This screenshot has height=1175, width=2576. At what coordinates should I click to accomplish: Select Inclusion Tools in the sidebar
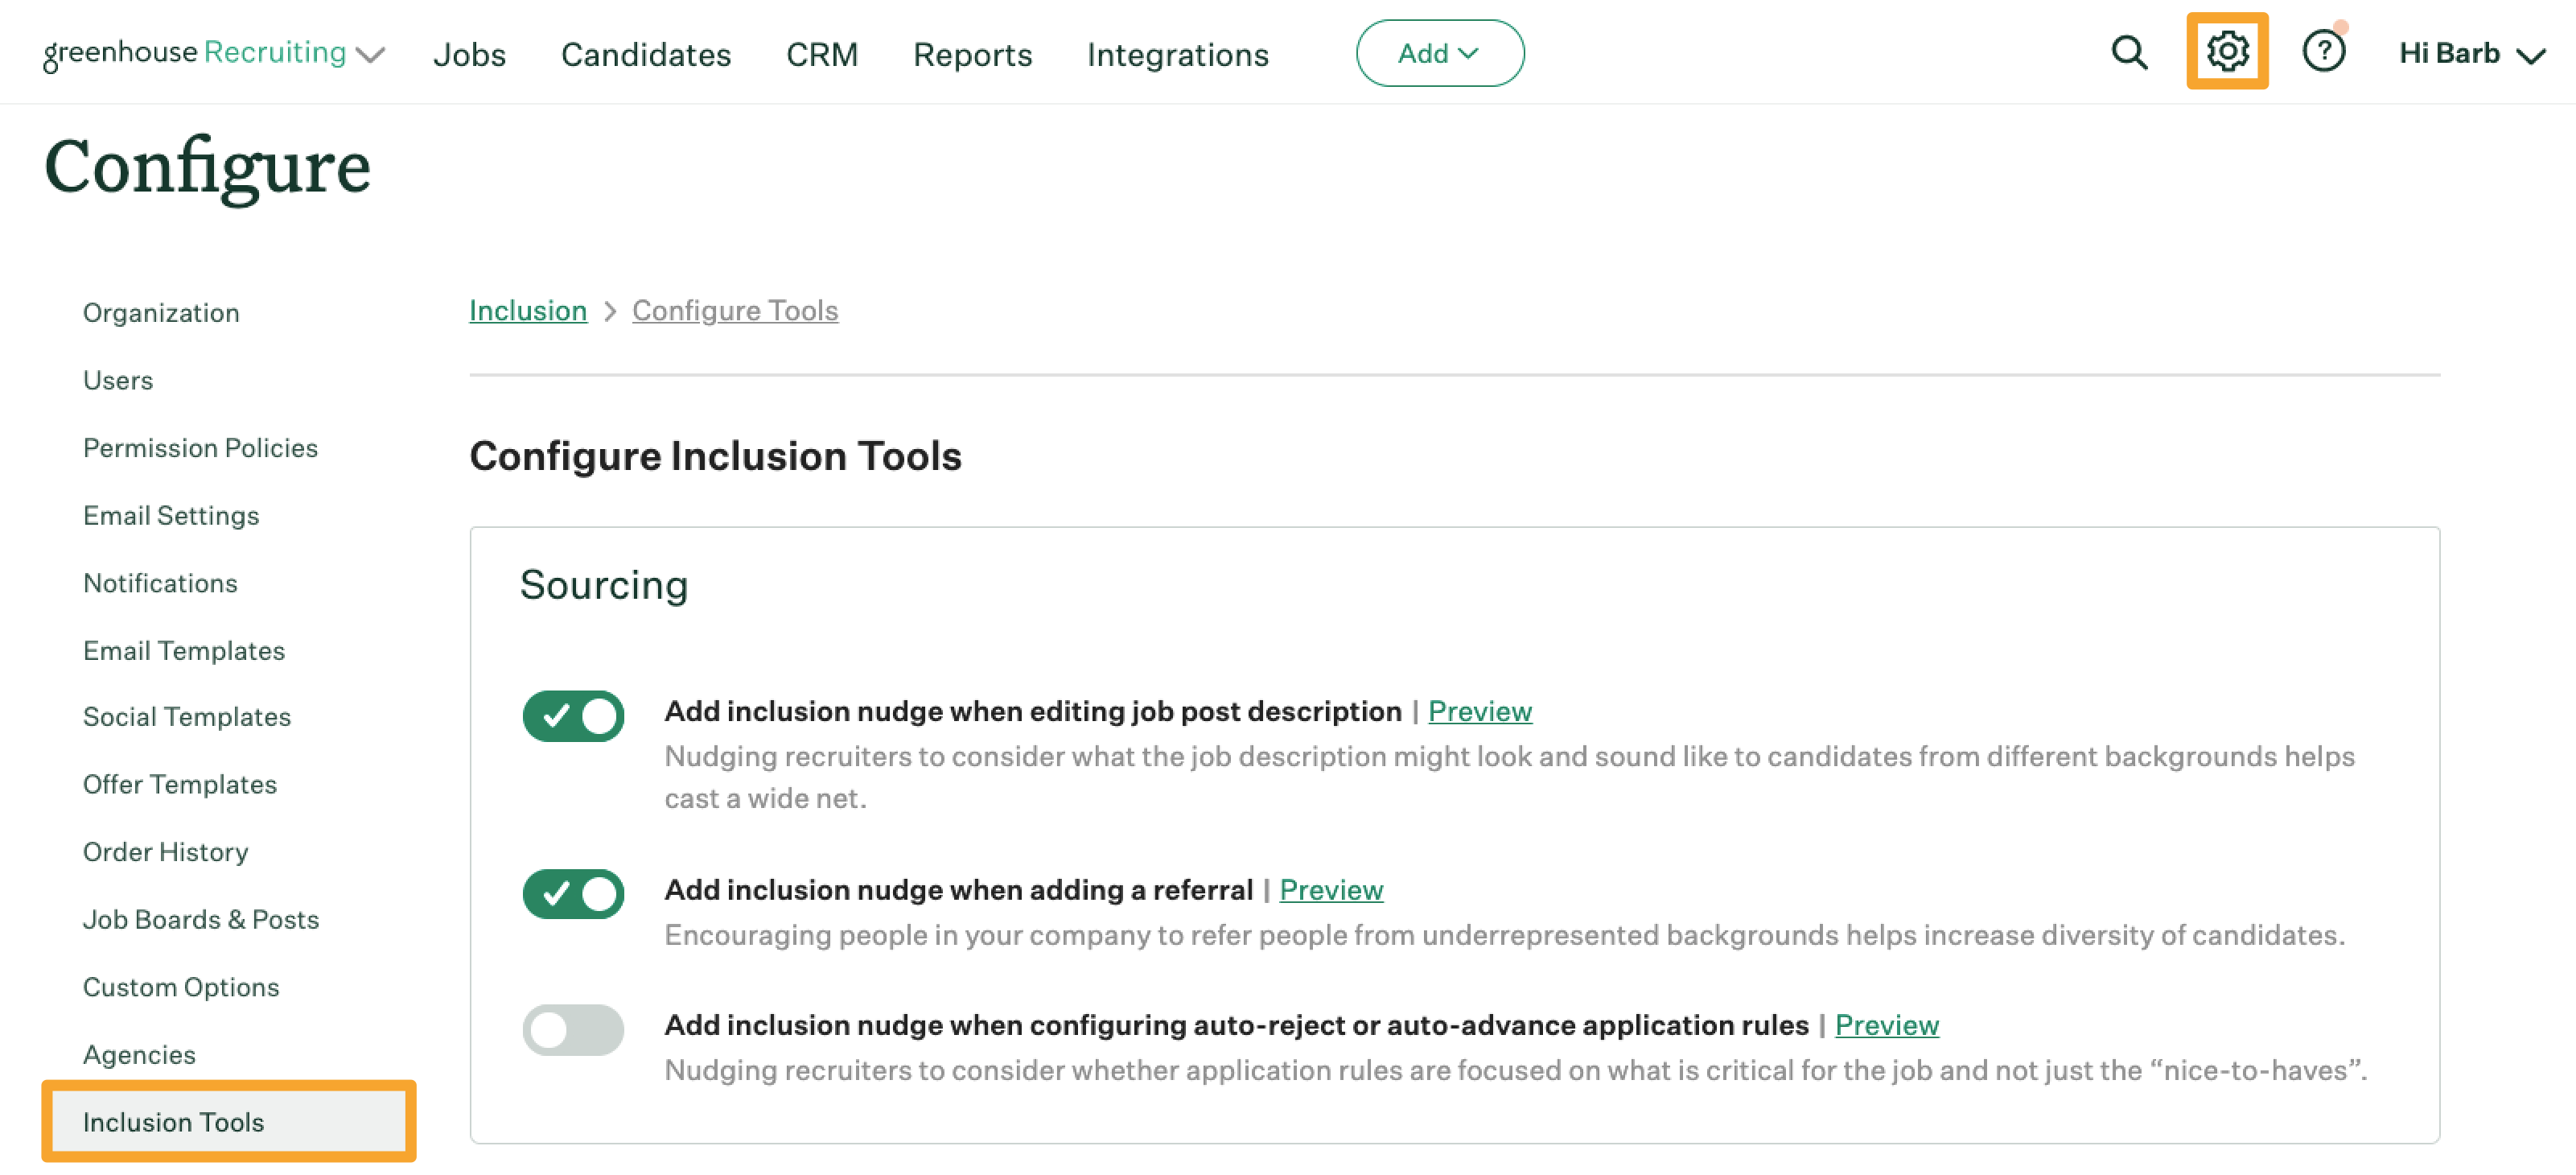tap(175, 1121)
